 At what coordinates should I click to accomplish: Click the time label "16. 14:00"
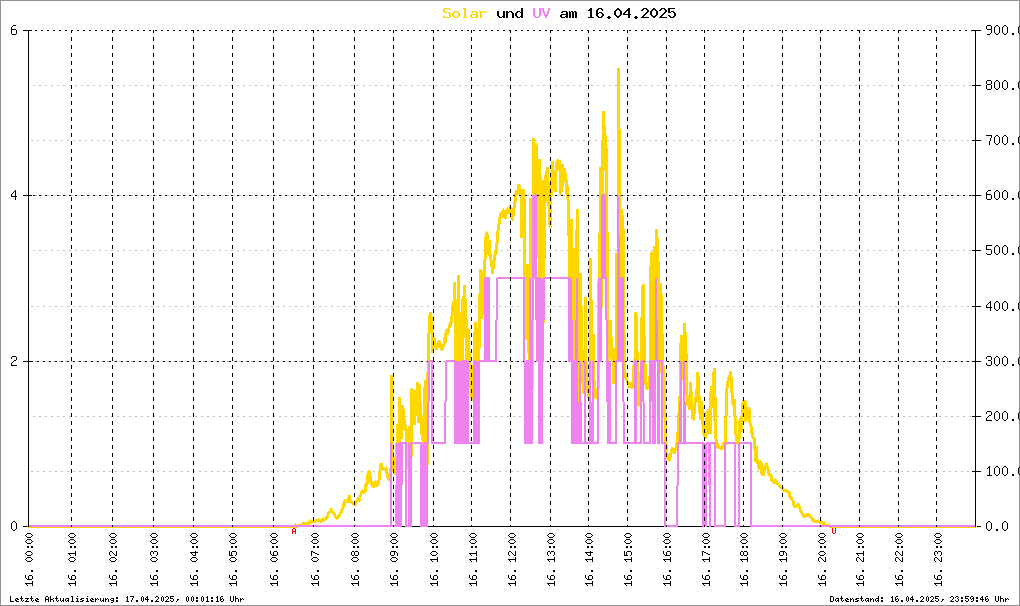tap(589, 559)
